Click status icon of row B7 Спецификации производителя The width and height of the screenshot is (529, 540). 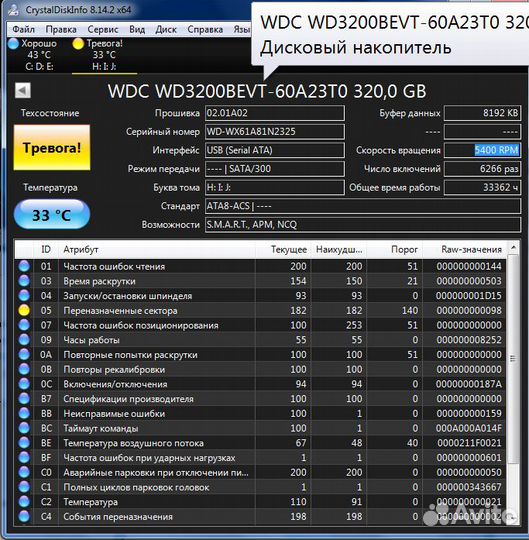point(24,399)
